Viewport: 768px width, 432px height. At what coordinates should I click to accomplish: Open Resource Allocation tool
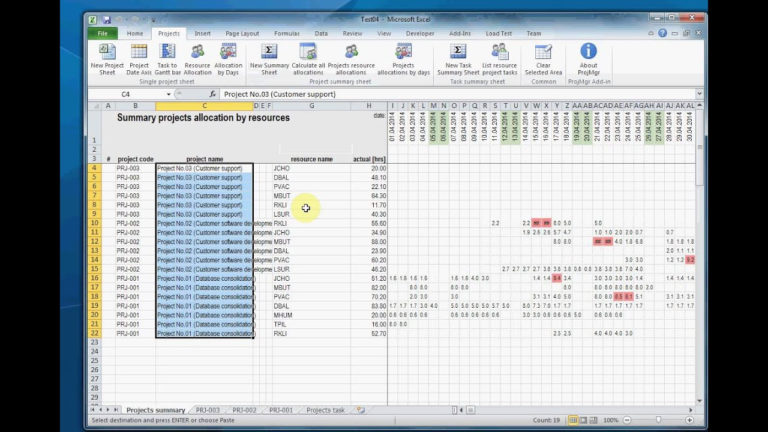(198, 58)
